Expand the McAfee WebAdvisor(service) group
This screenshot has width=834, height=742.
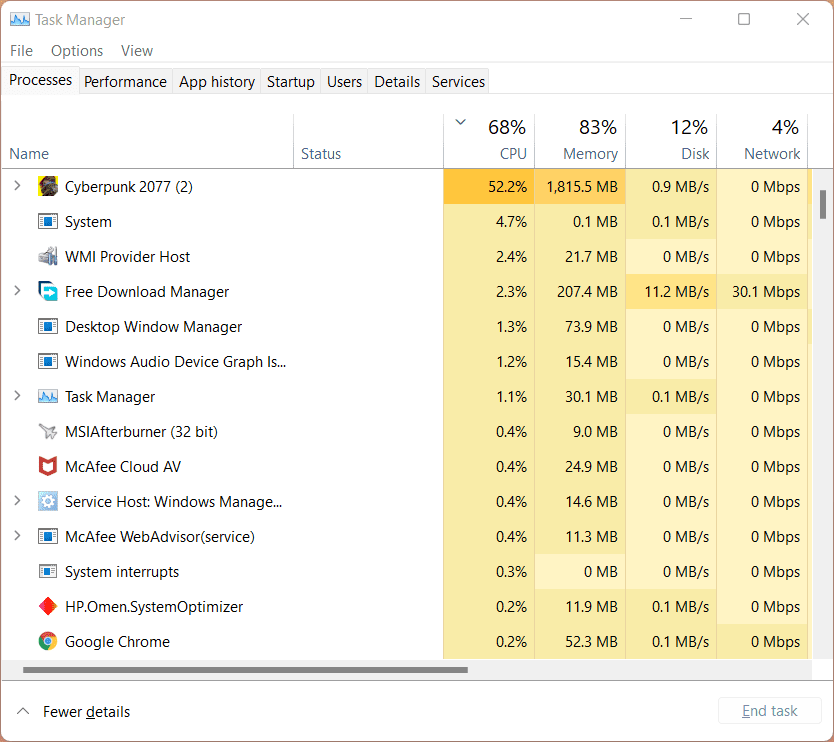pyautogui.click(x=18, y=536)
